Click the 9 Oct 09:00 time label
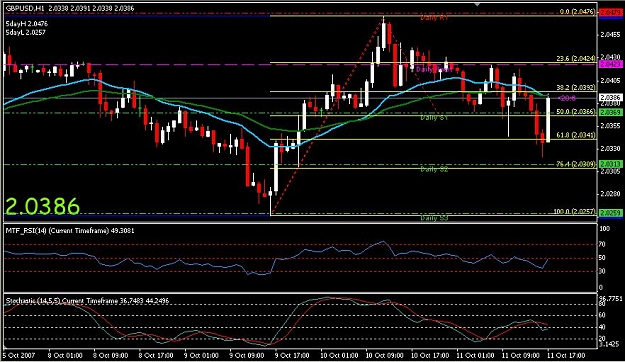The image size is (625, 362). coord(247,355)
